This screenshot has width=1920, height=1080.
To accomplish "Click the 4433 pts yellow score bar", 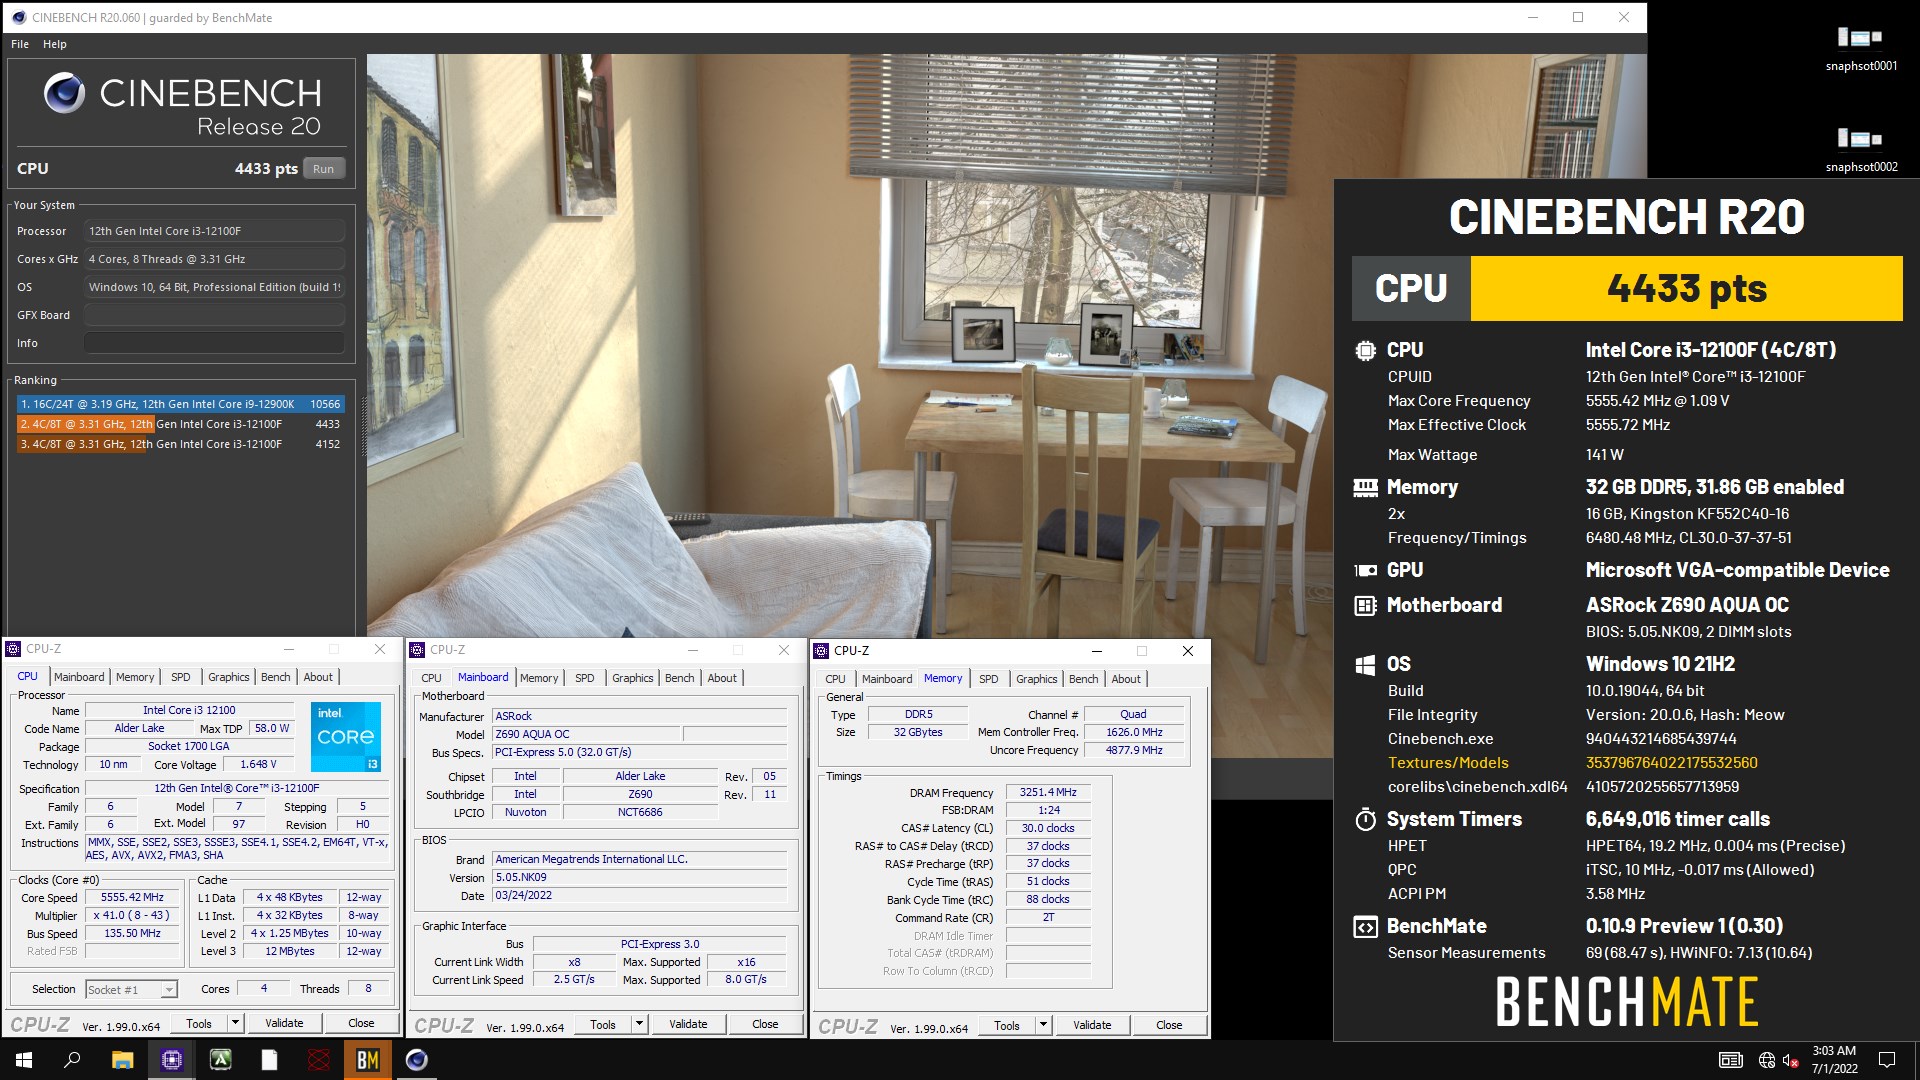I will coord(1686,288).
